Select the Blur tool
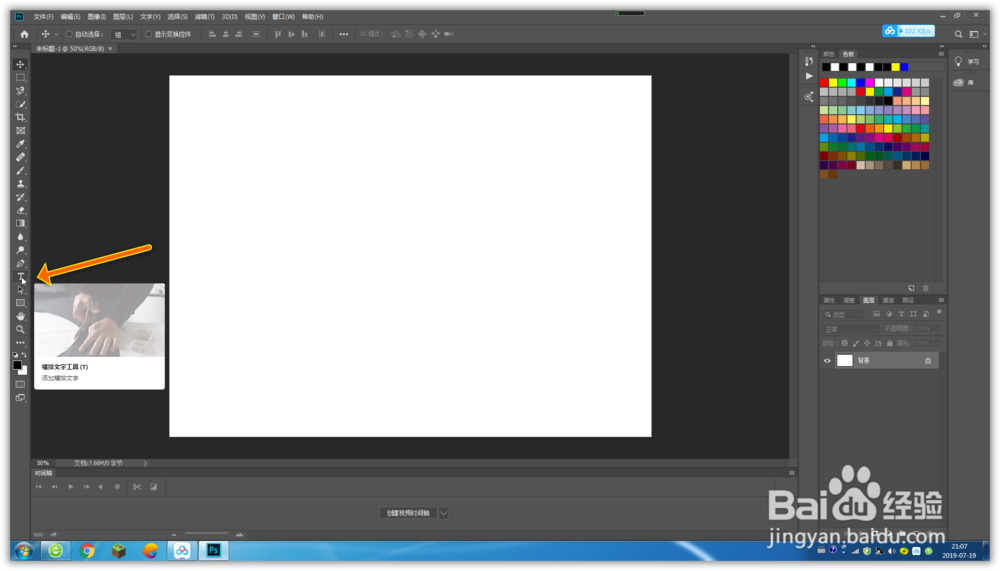 tap(20, 237)
